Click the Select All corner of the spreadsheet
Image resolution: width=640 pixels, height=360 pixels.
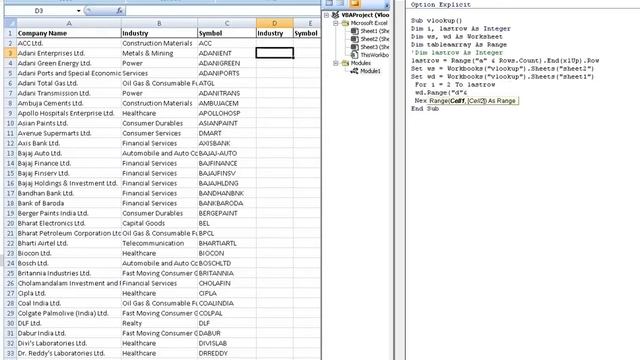[x=10, y=23]
